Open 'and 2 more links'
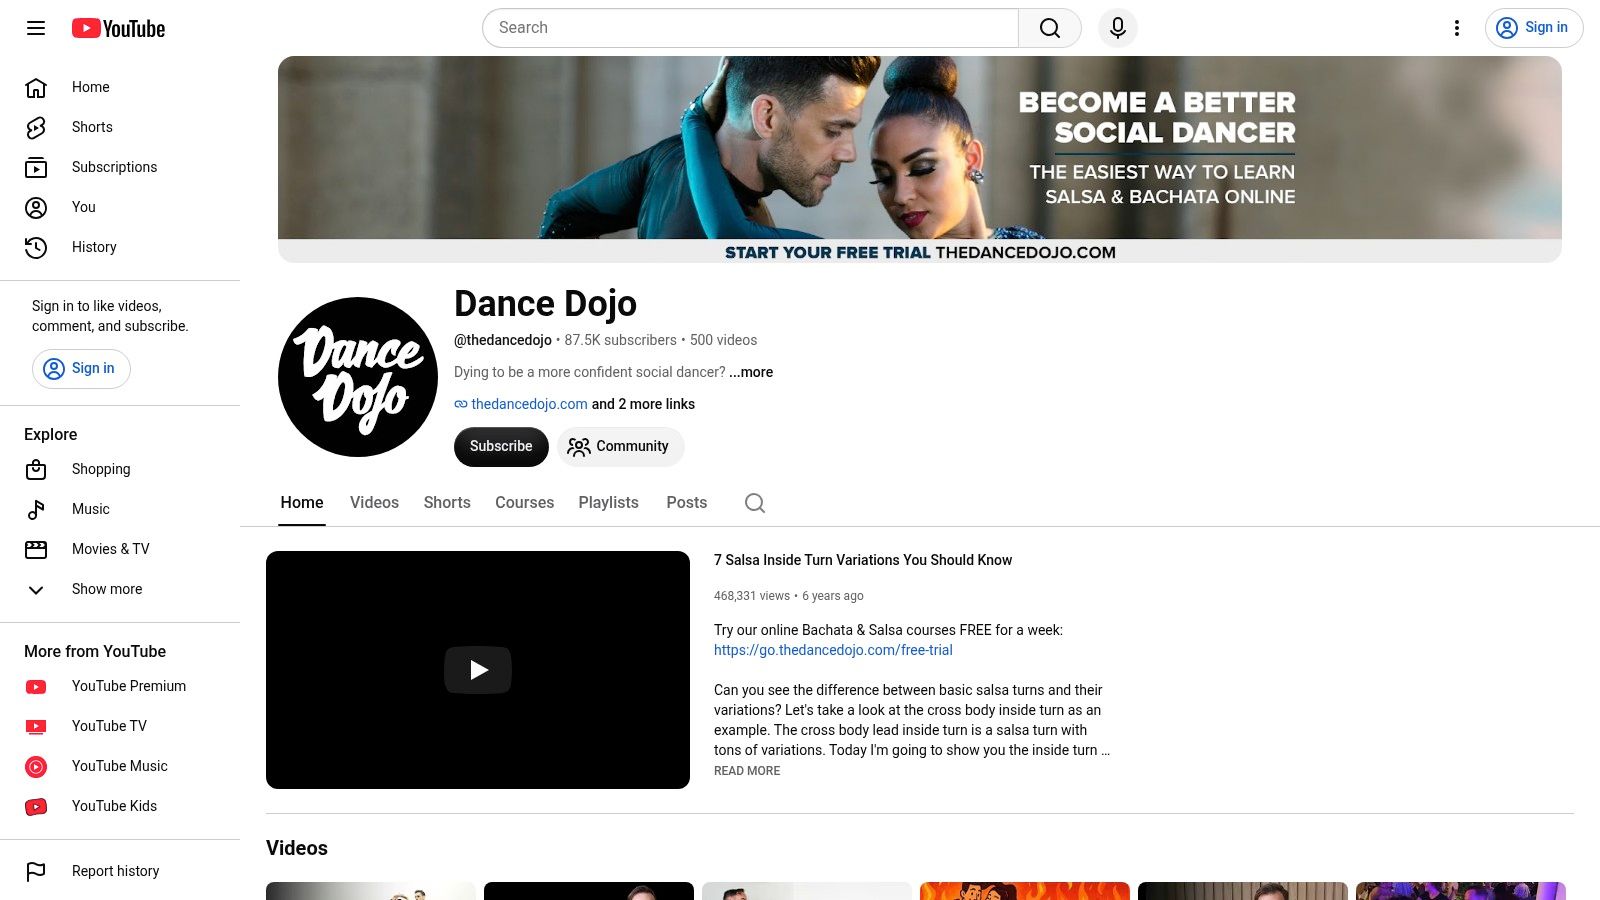The image size is (1600, 900). pyautogui.click(x=643, y=404)
